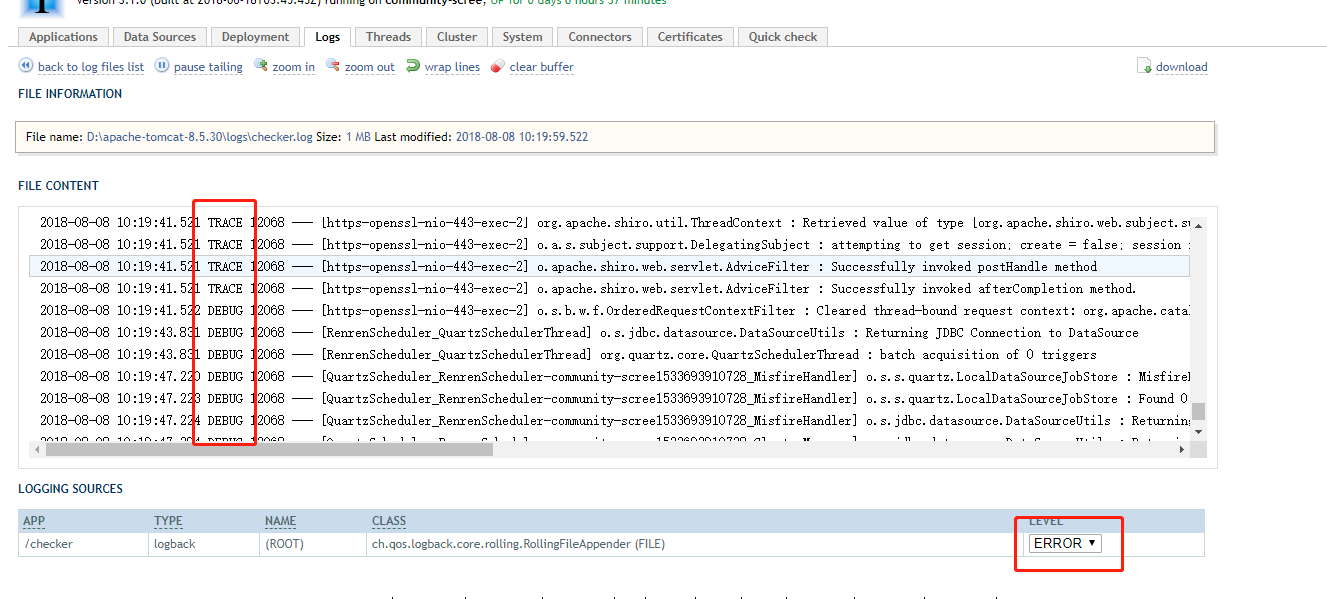Click the zoom in link text
The image size is (1327, 599).
pyautogui.click(x=294, y=67)
